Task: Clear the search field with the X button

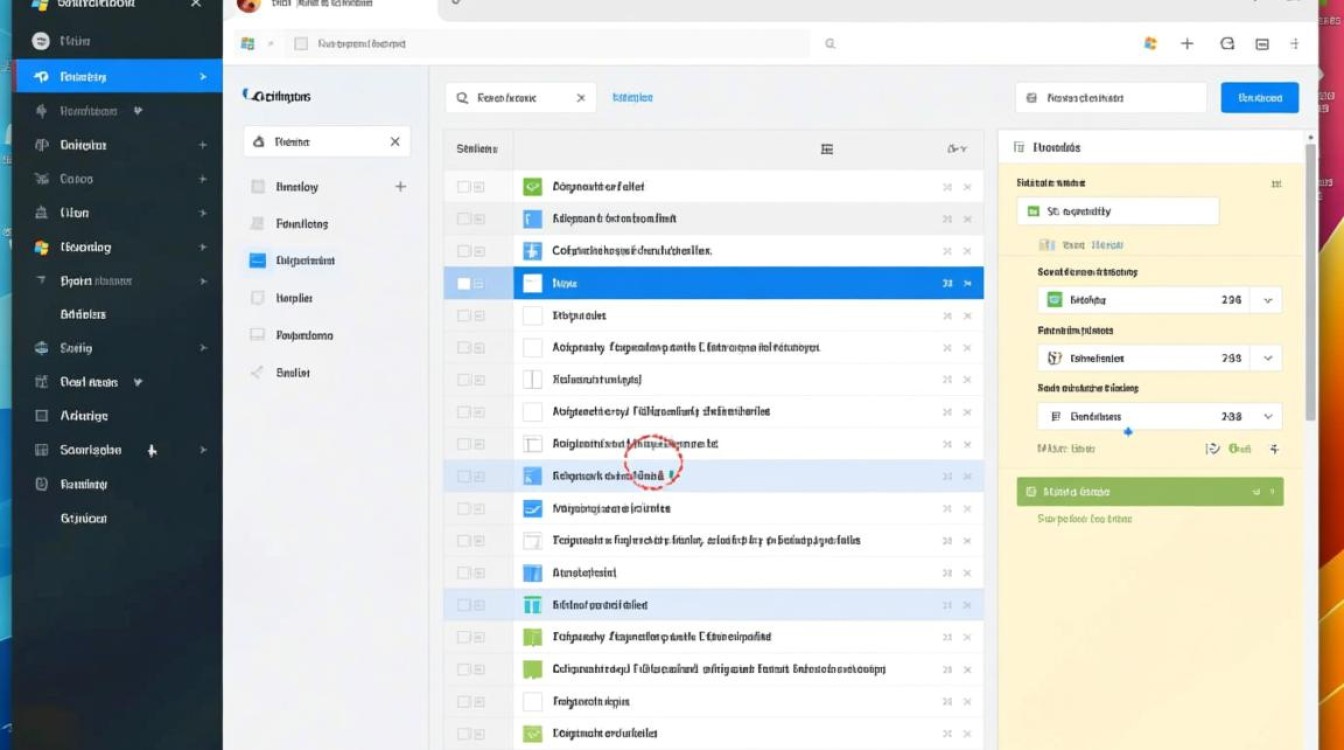Action: tap(580, 97)
